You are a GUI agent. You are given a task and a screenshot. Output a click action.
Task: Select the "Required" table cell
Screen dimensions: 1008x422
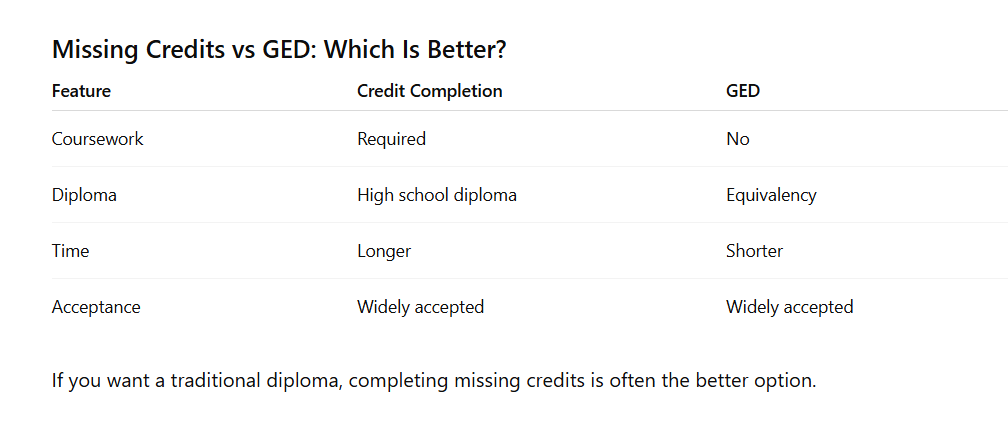391,139
